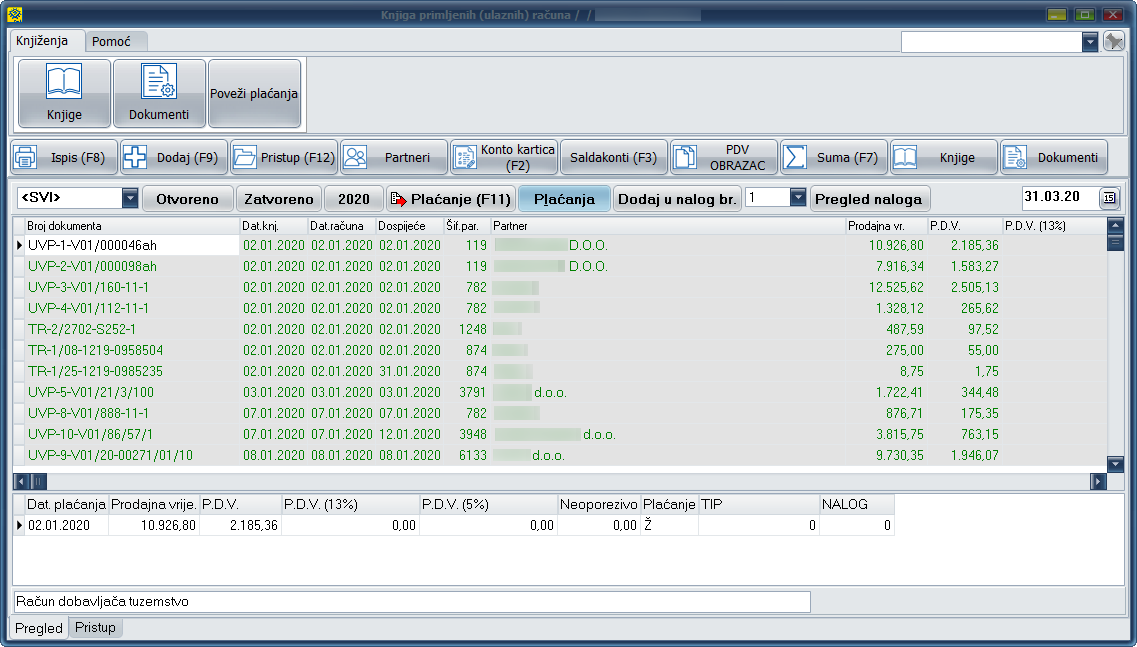
Task: Open the PDV OBRAZAC form
Action: coord(724,157)
